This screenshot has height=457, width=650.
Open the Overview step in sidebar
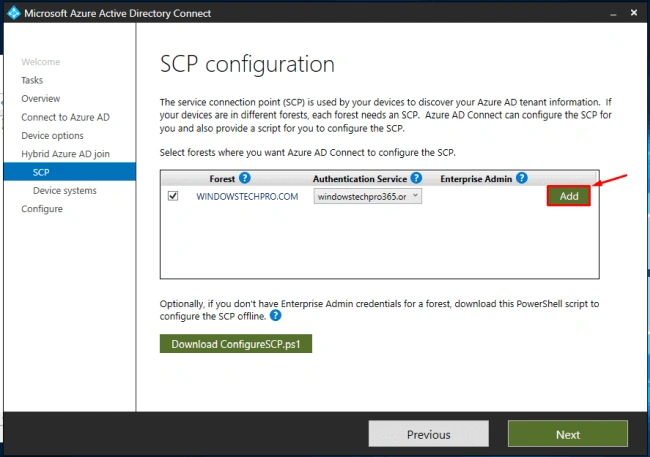pos(41,98)
